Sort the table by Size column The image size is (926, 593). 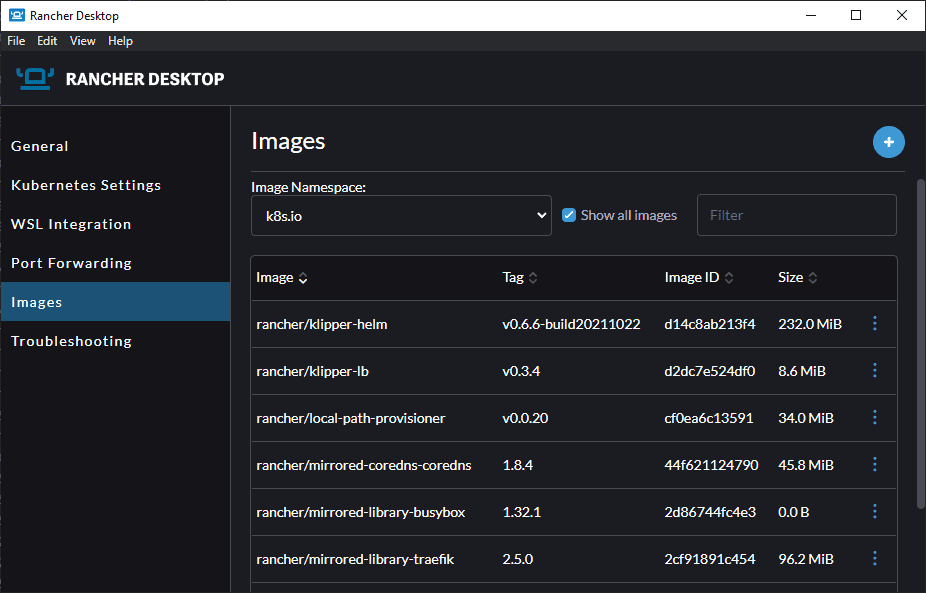tap(798, 278)
